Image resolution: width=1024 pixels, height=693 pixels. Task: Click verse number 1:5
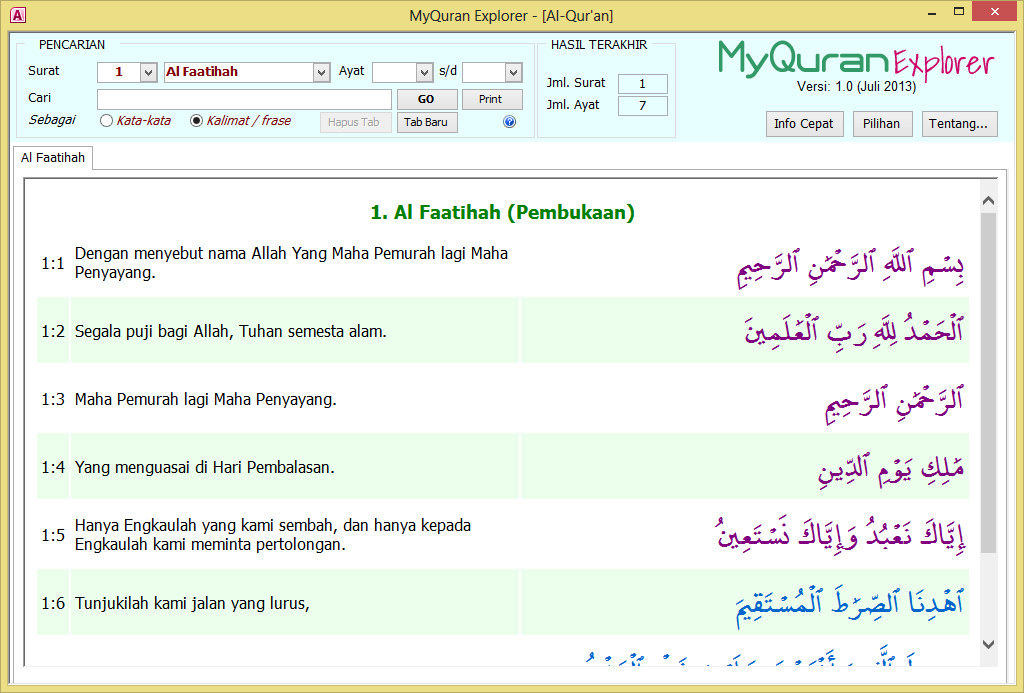(x=53, y=535)
